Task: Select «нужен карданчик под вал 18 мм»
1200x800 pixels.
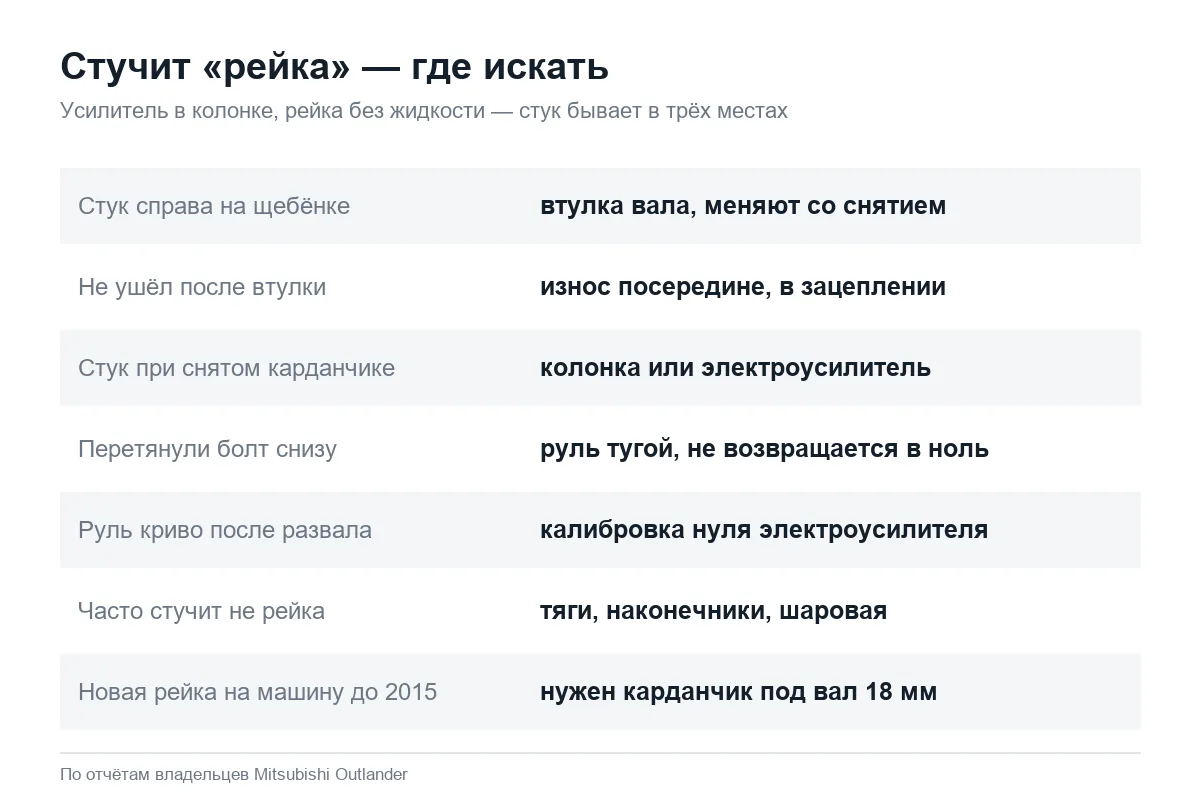Action: coord(738,692)
